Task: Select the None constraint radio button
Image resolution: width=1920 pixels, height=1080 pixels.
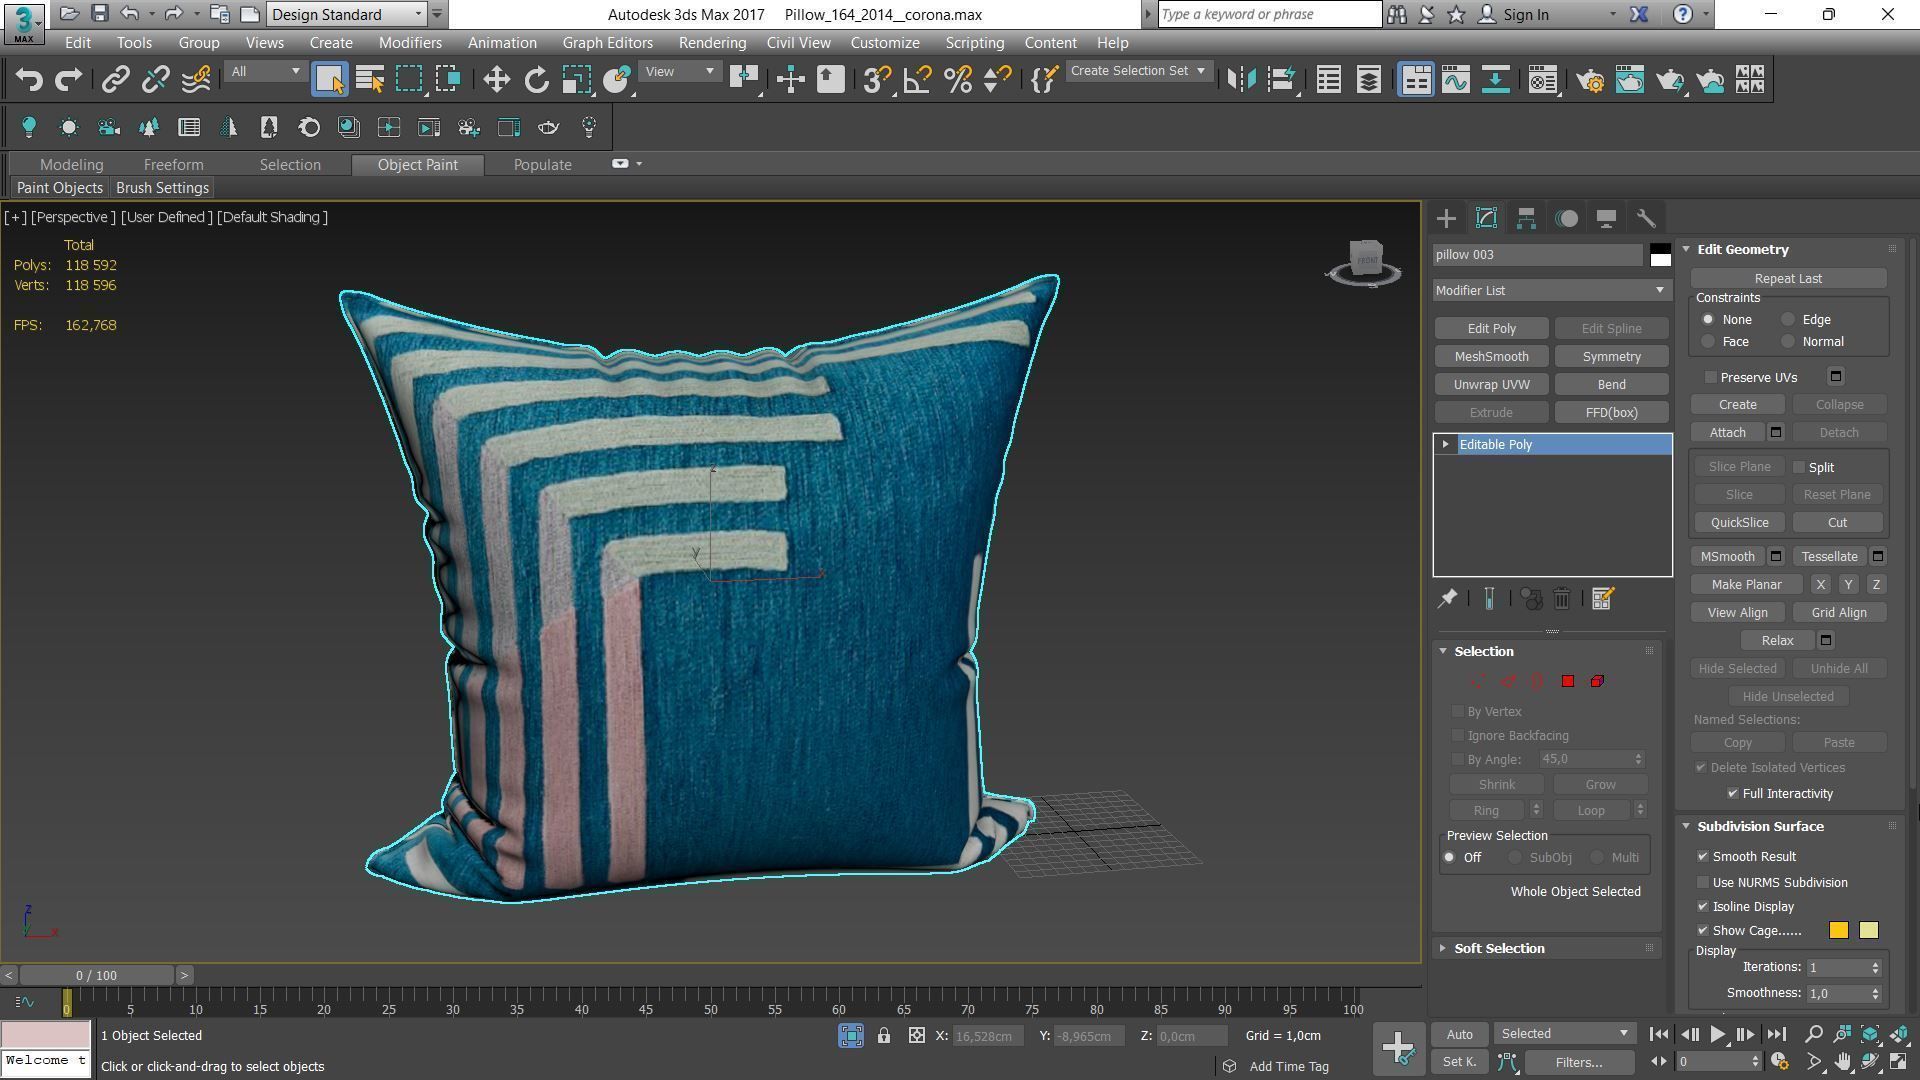Action: pyautogui.click(x=1708, y=320)
